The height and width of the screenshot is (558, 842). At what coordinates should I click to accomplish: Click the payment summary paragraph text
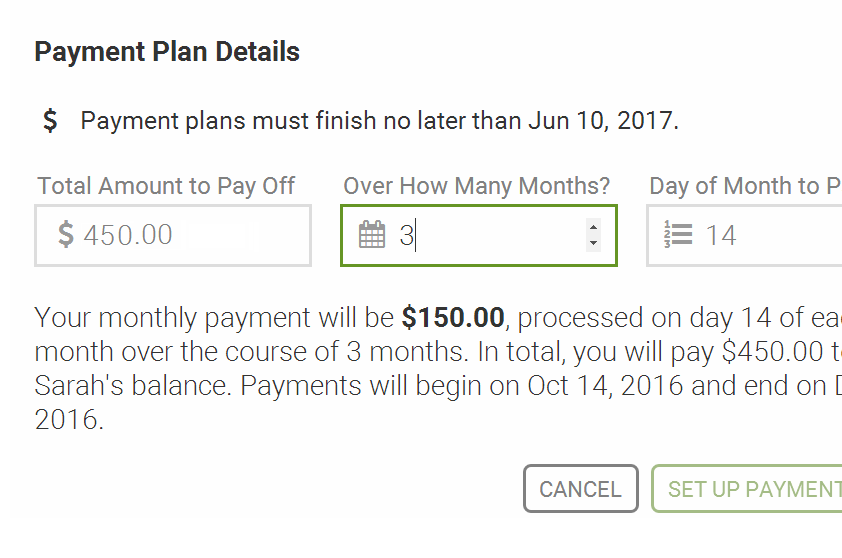pos(438,368)
